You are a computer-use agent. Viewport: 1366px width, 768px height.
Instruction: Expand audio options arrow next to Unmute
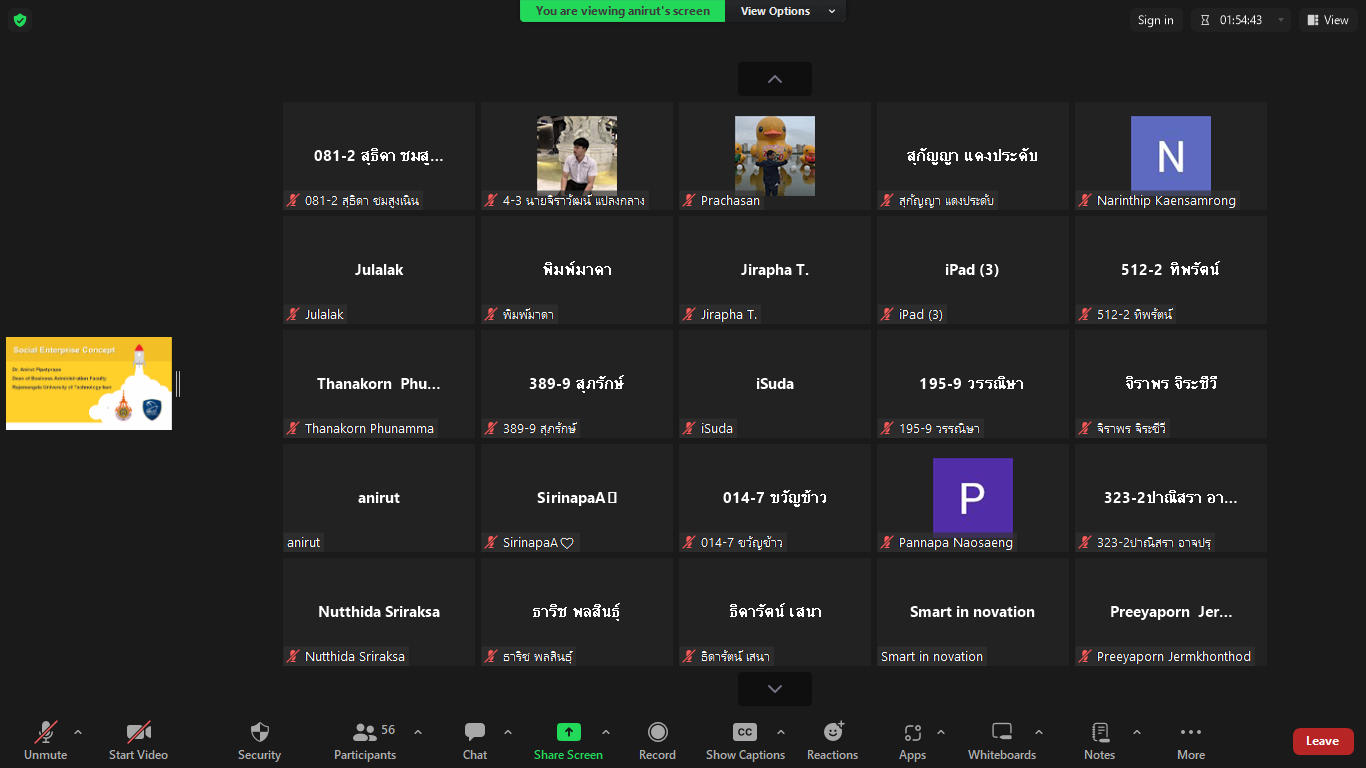point(78,732)
